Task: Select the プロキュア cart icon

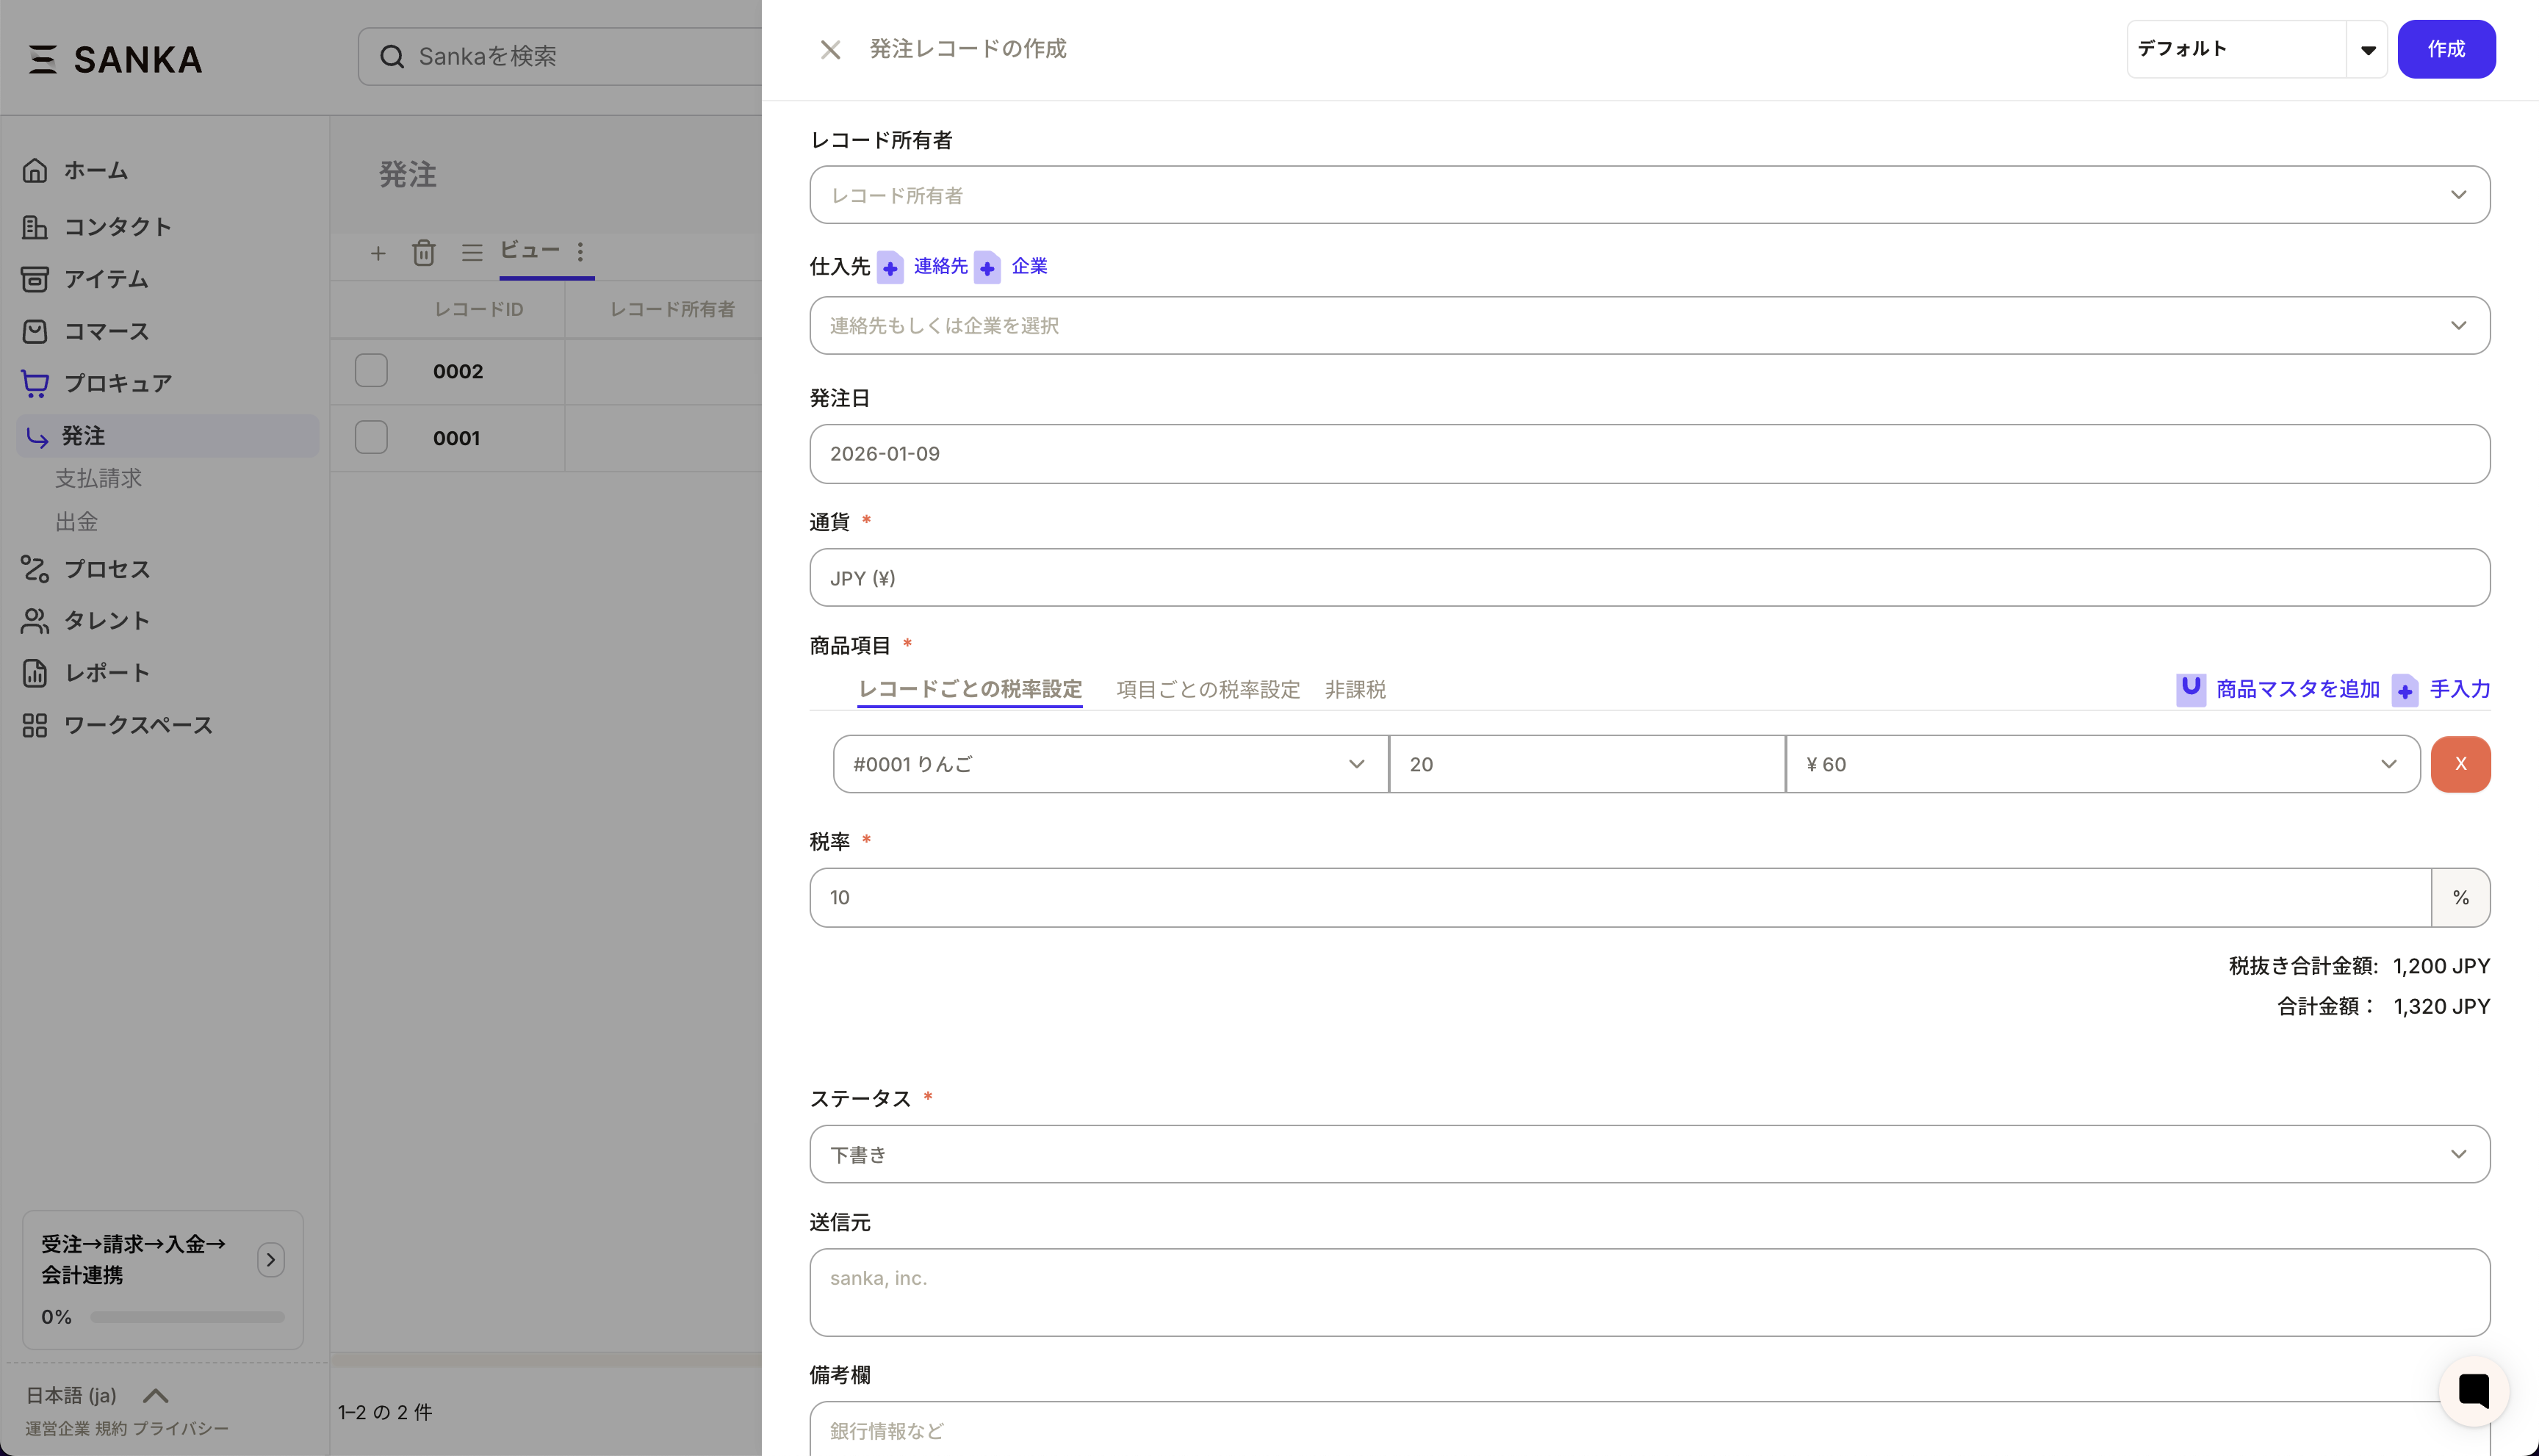Action: click(34, 383)
